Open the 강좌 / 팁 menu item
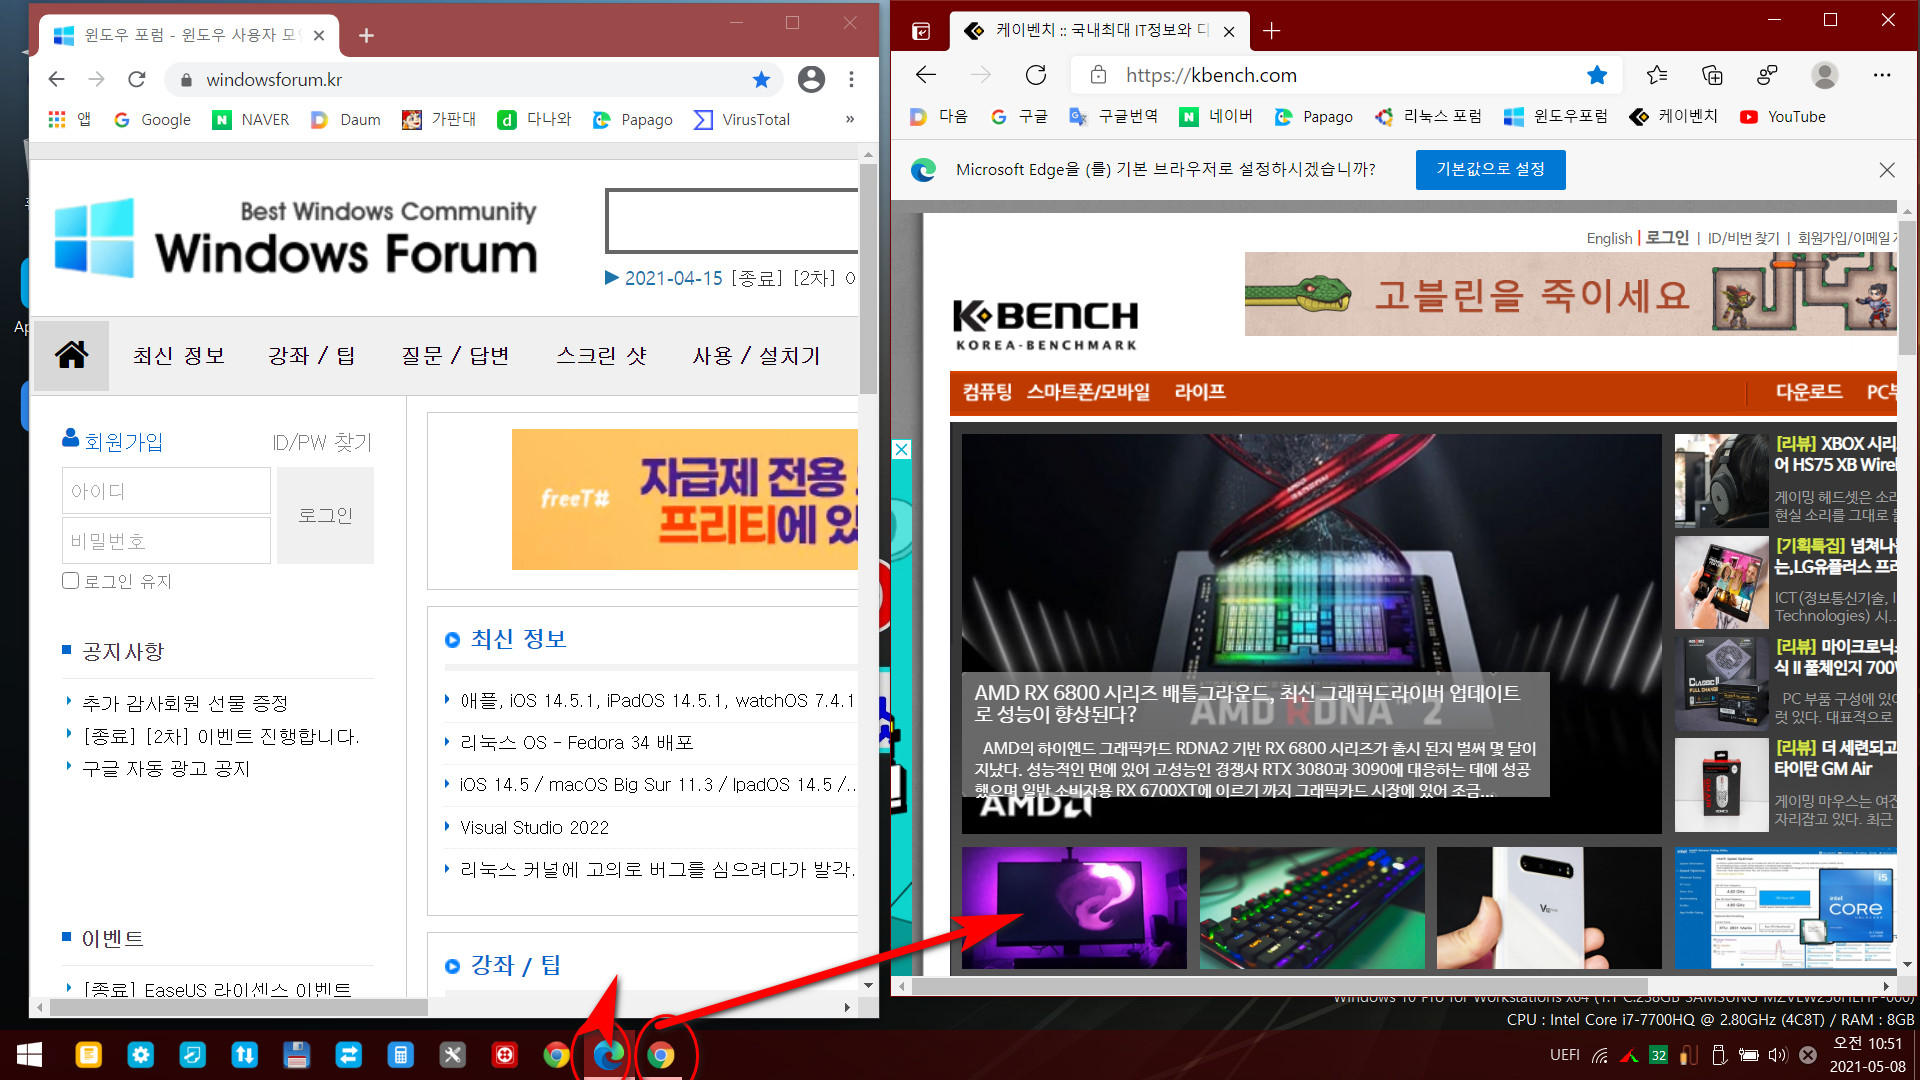Screen dimensions: 1920x1080 [311, 356]
